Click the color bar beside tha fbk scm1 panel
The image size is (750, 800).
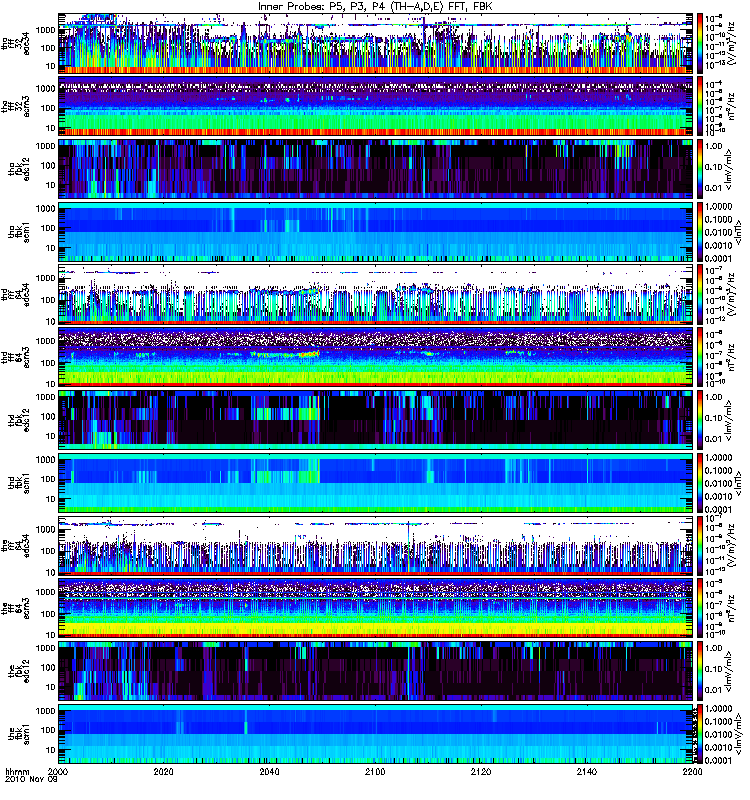[700, 231]
